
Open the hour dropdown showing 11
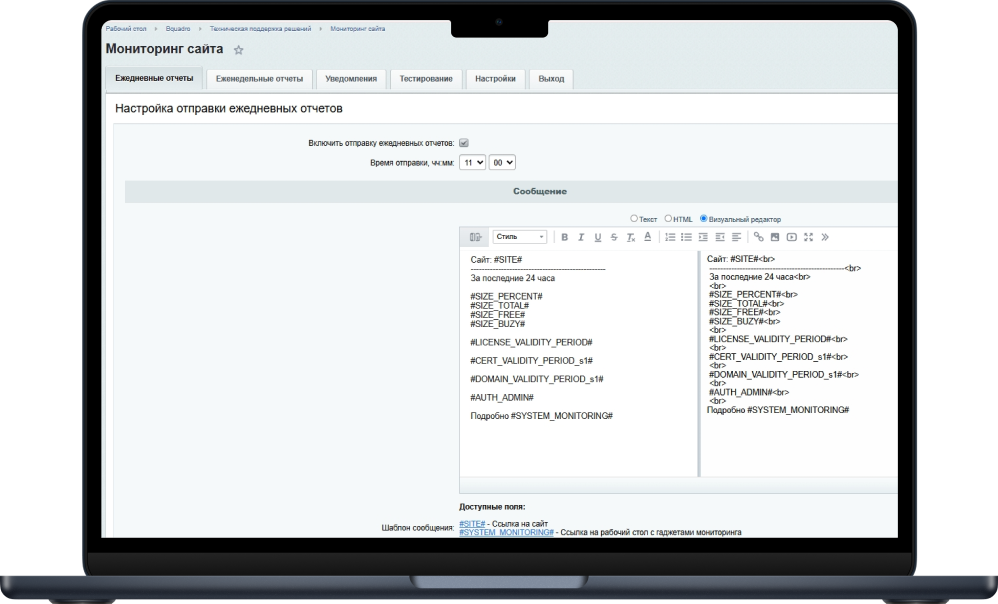click(472, 162)
